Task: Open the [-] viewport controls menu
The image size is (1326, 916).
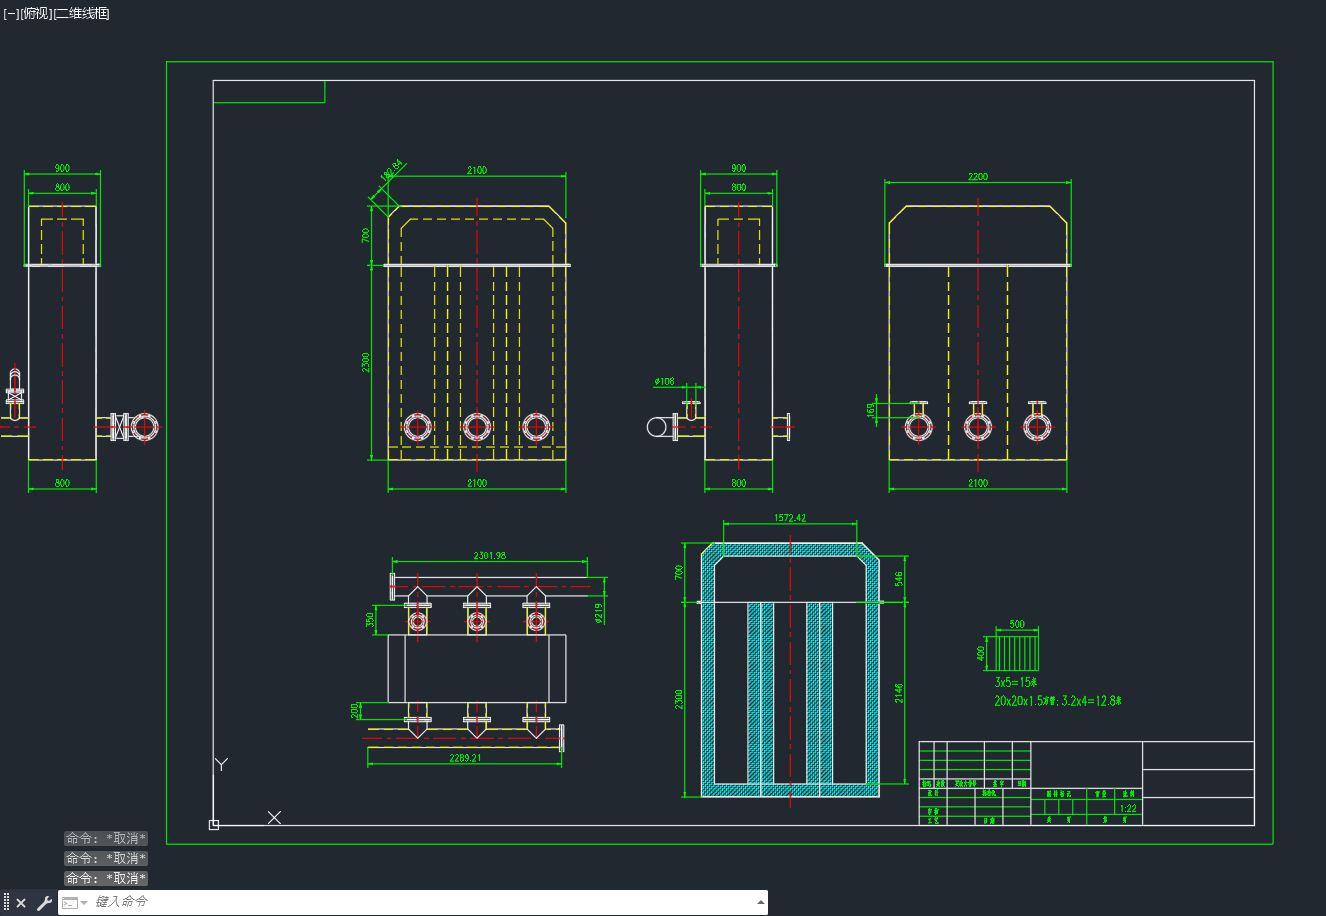Action: coord(11,14)
